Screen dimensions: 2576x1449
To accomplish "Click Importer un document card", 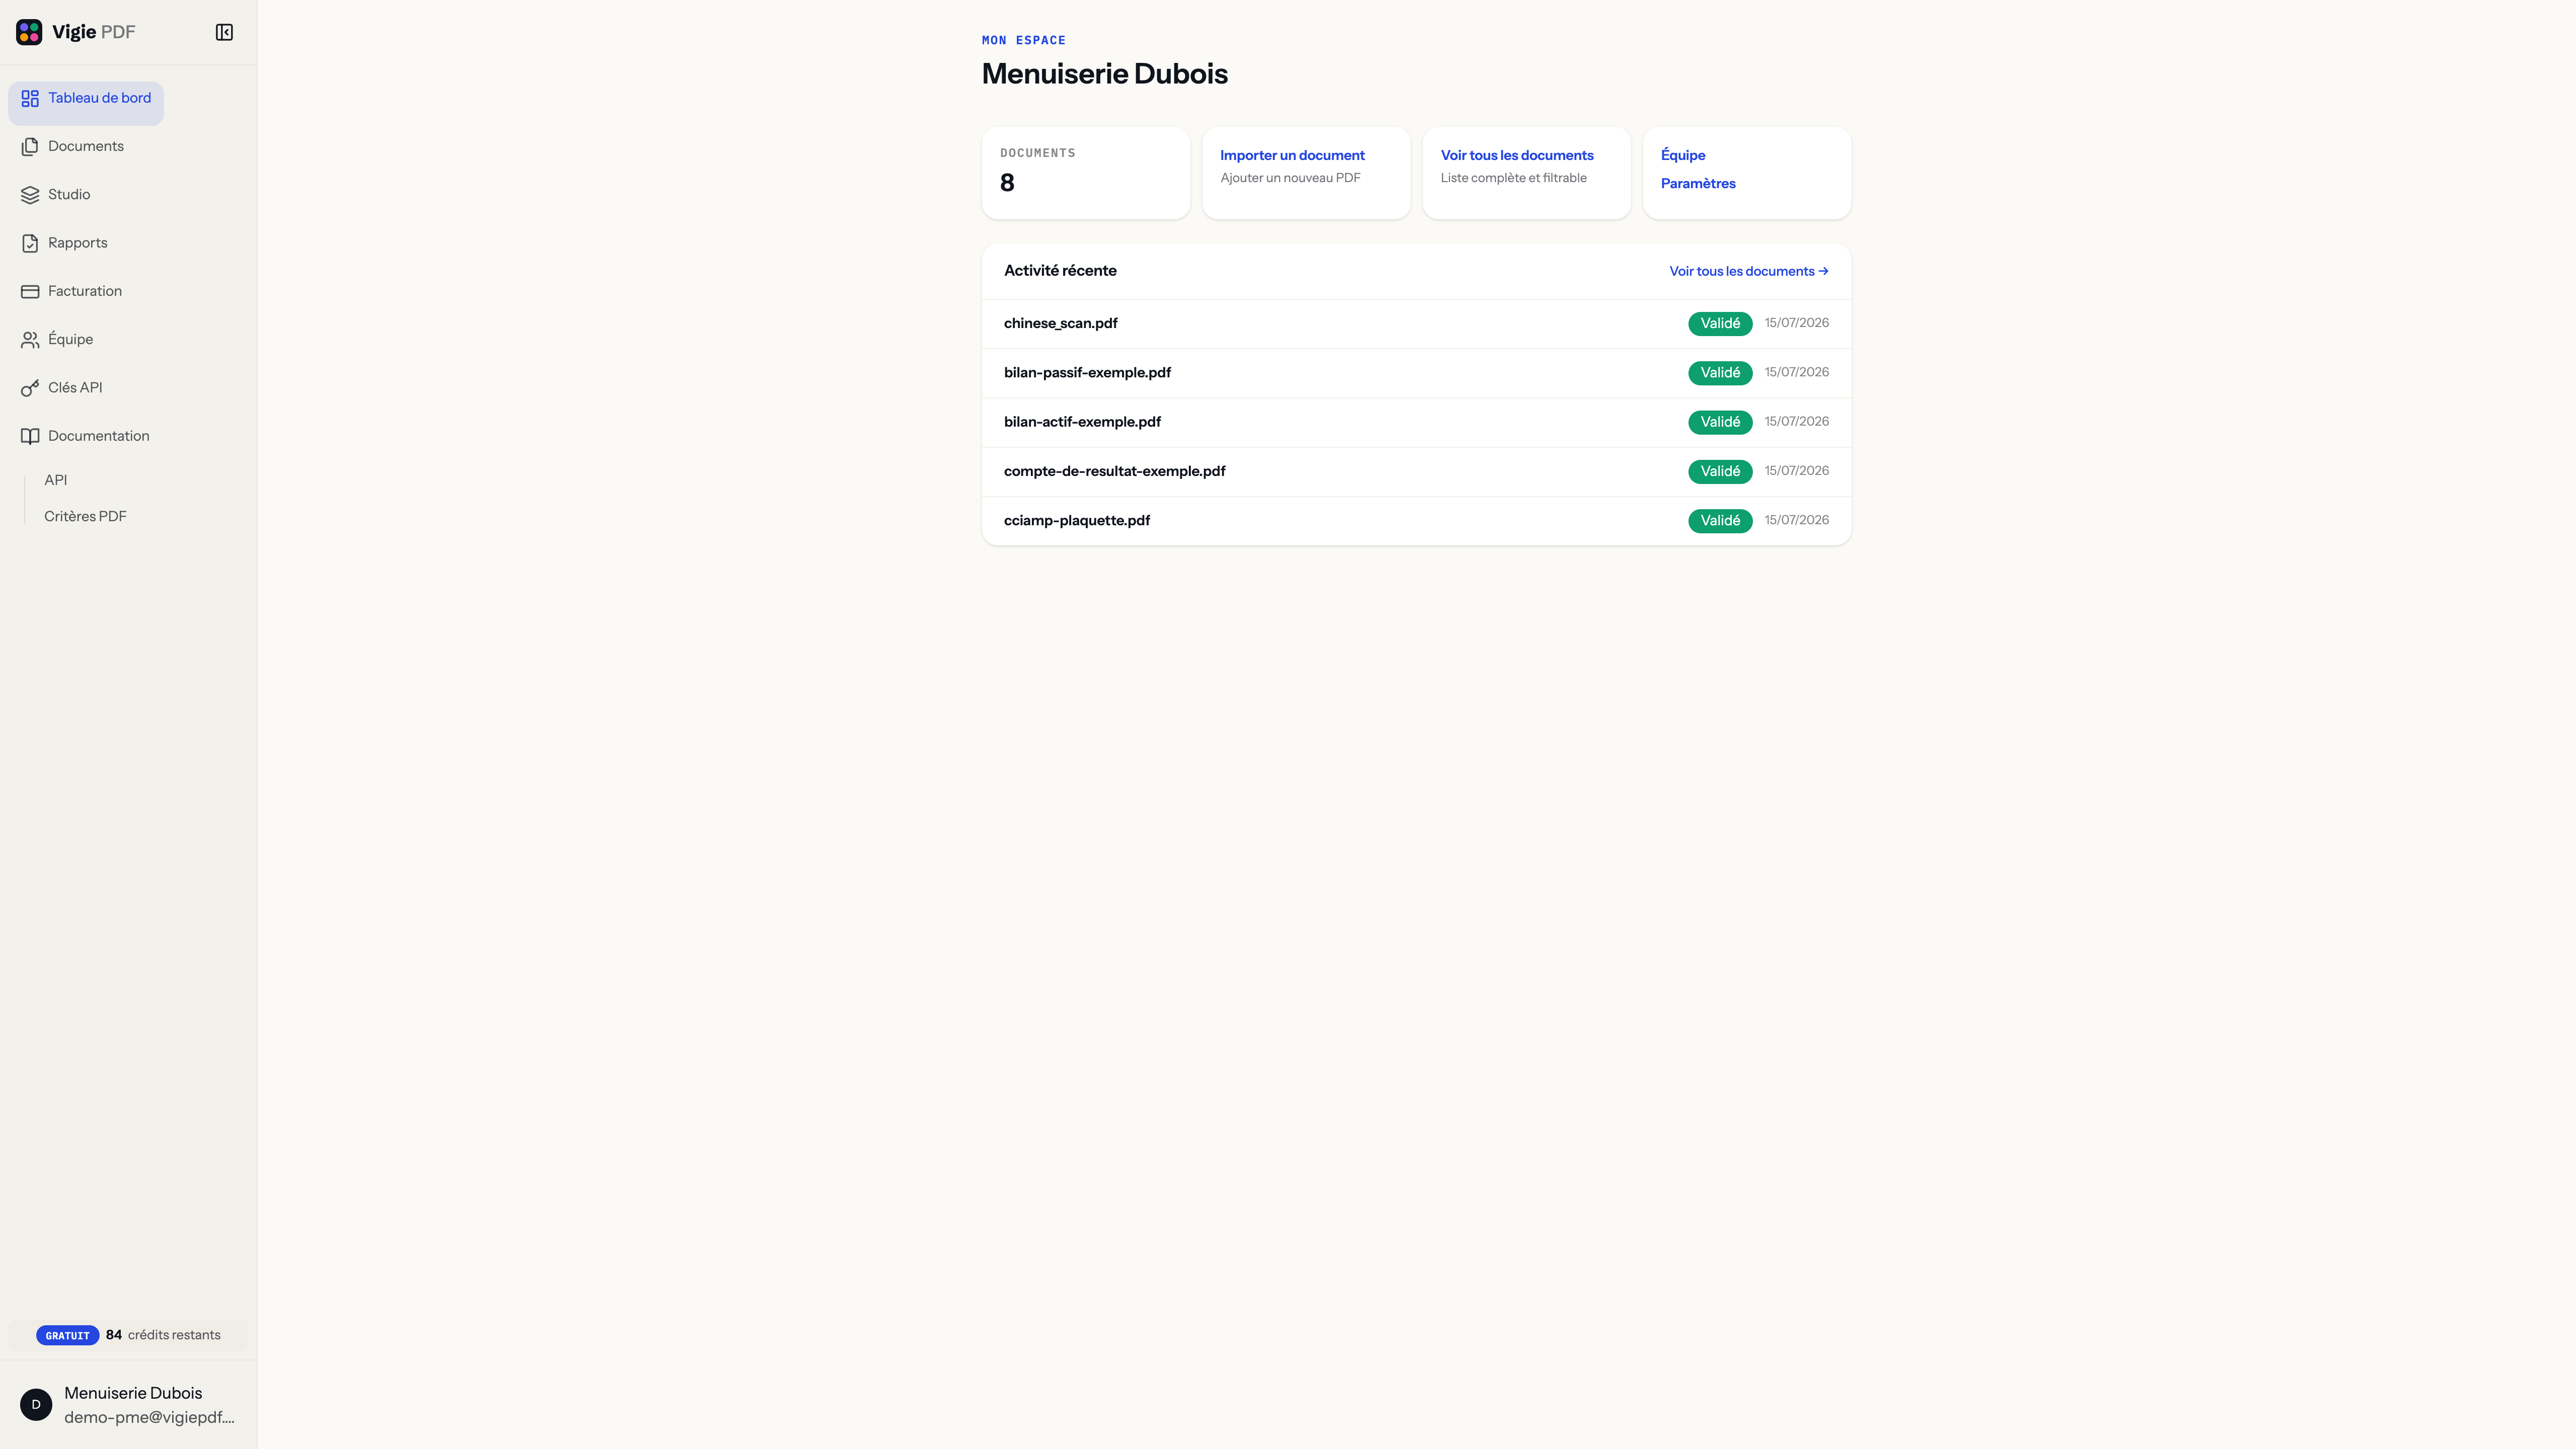I will point(1306,173).
